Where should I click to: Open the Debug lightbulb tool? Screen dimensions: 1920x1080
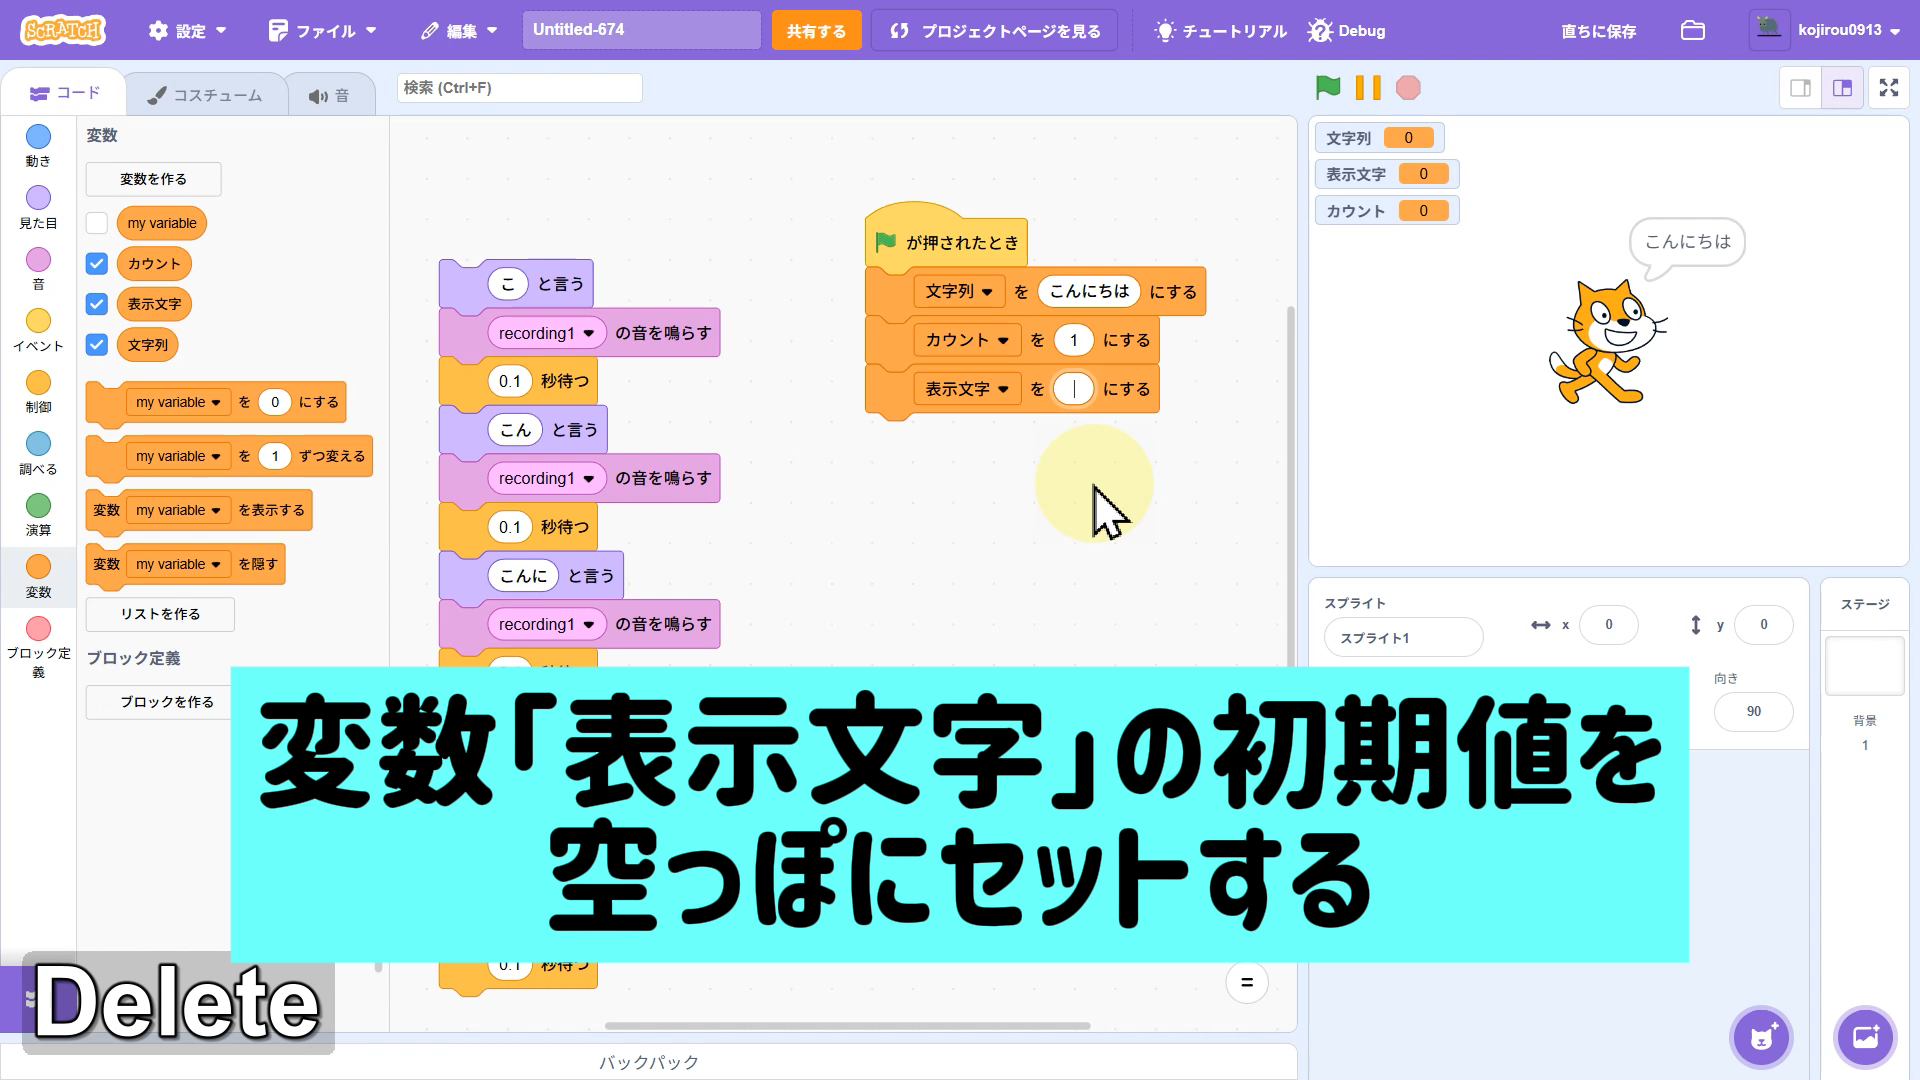pos(1347,31)
